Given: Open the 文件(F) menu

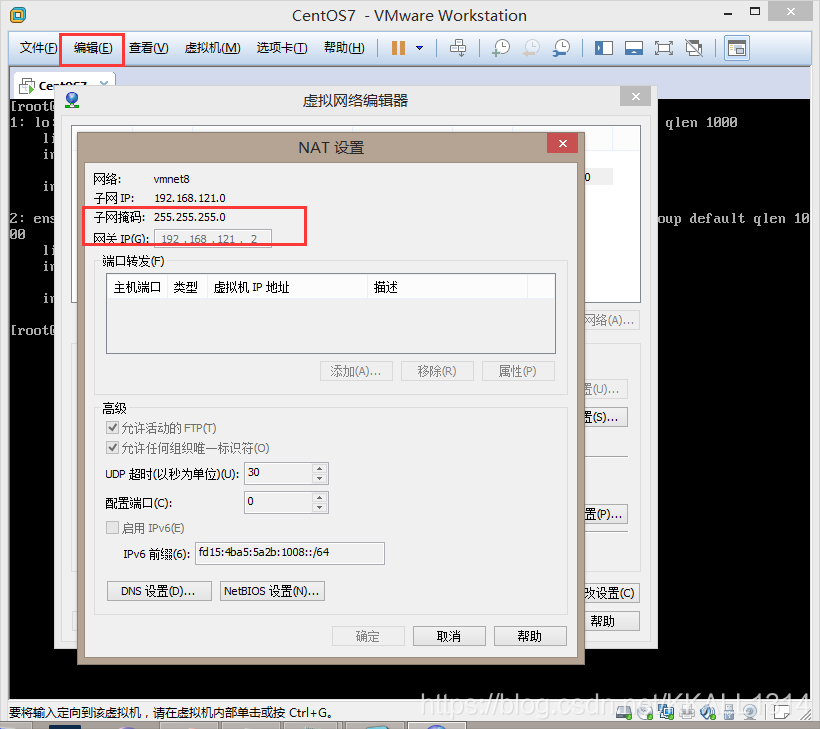Looking at the screenshot, I should [38, 48].
